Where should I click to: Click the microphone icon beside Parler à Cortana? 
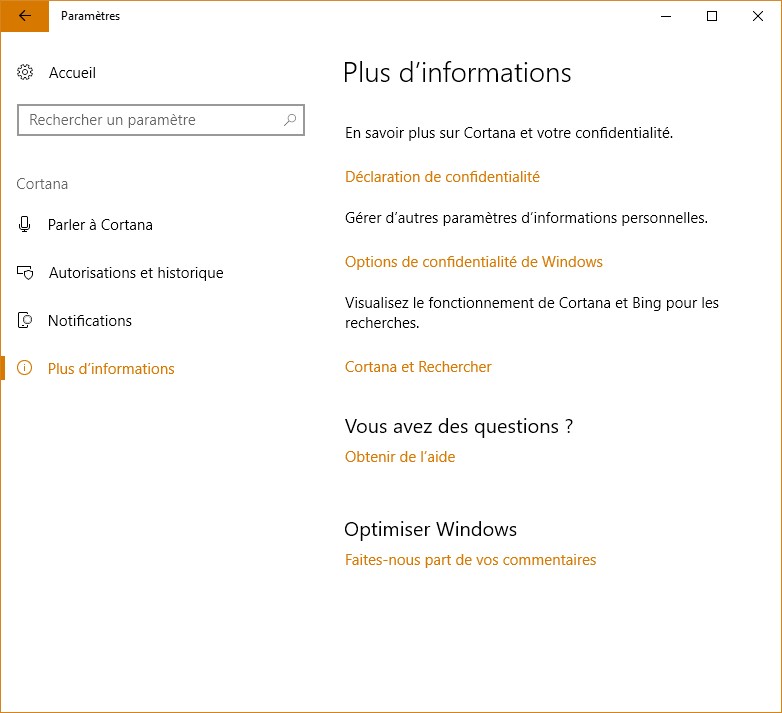24,224
